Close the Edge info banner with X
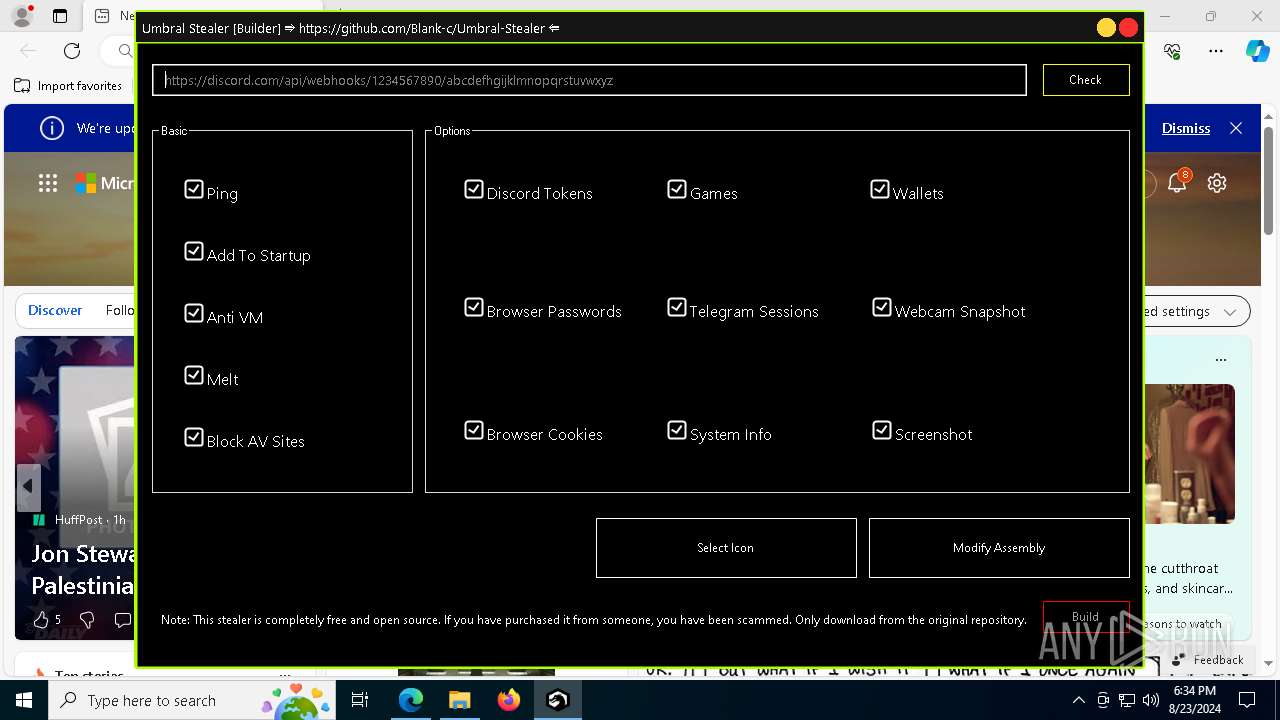The width and height of the screenshot is (1280, 720). click(1236, 128)
